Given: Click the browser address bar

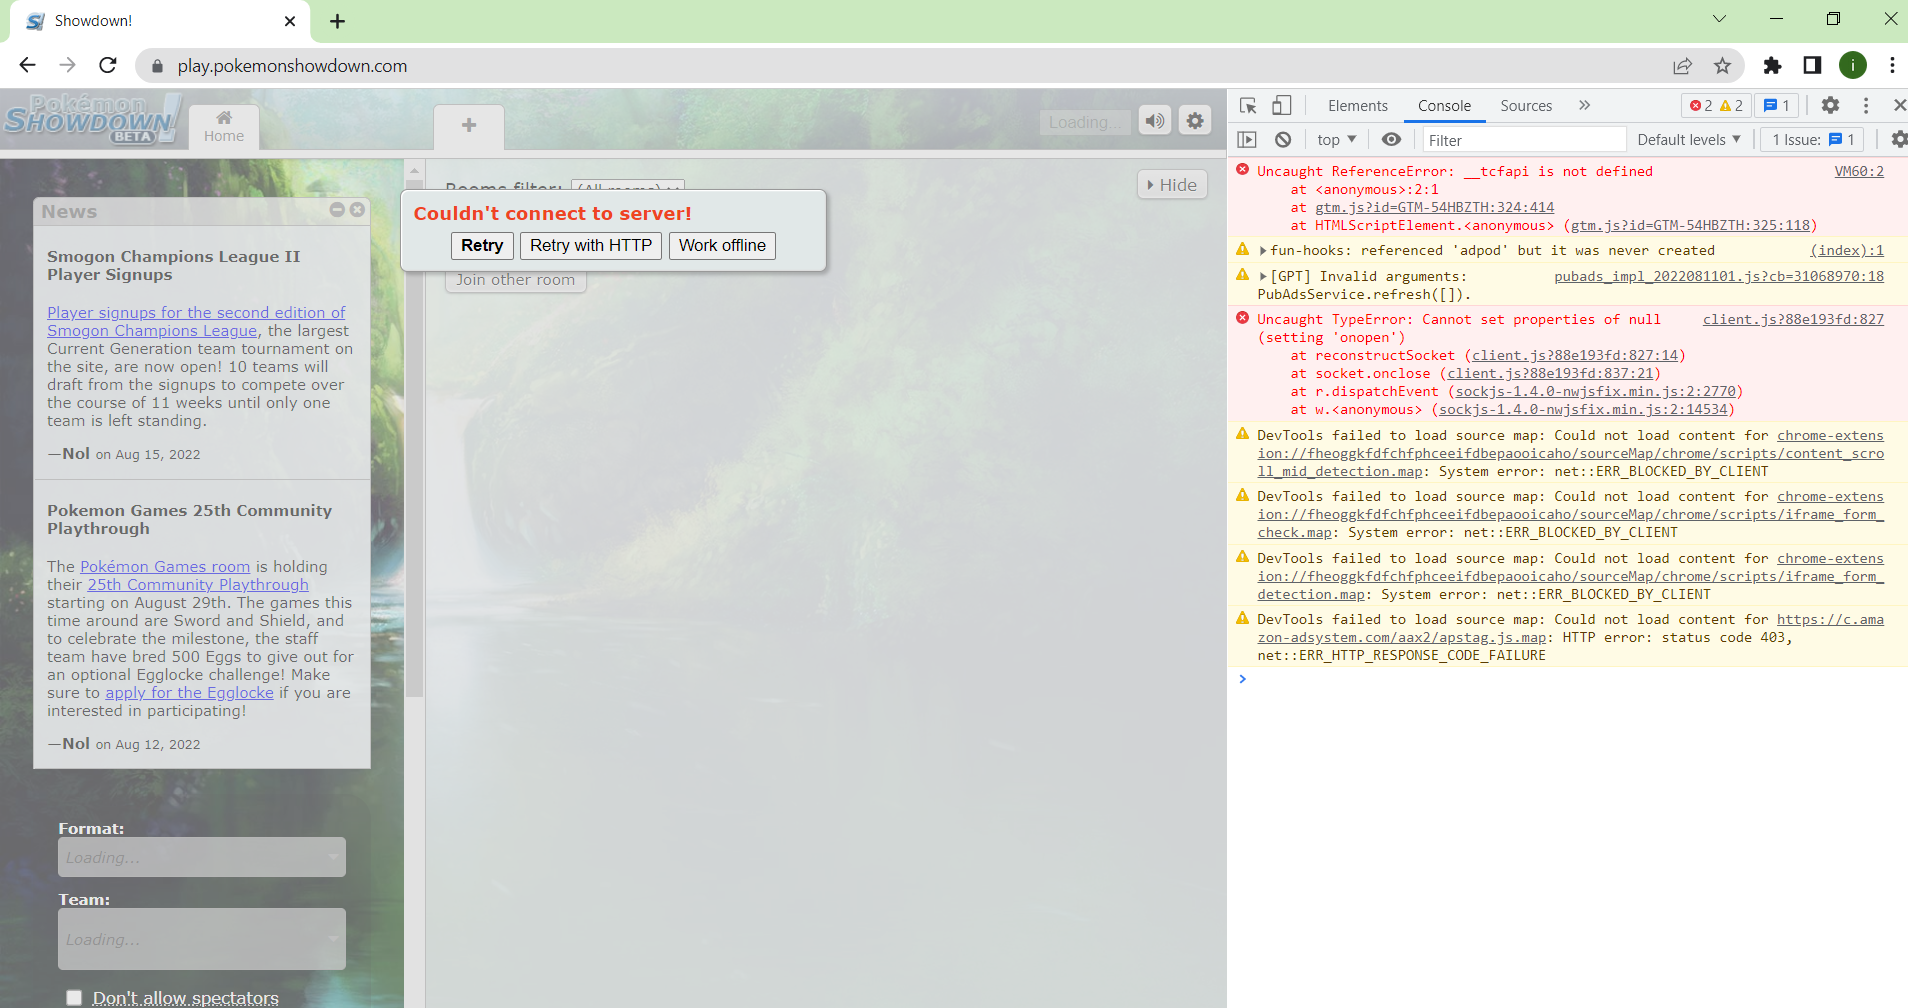Looking at the screenshot, I should click(x=900, y=66).
